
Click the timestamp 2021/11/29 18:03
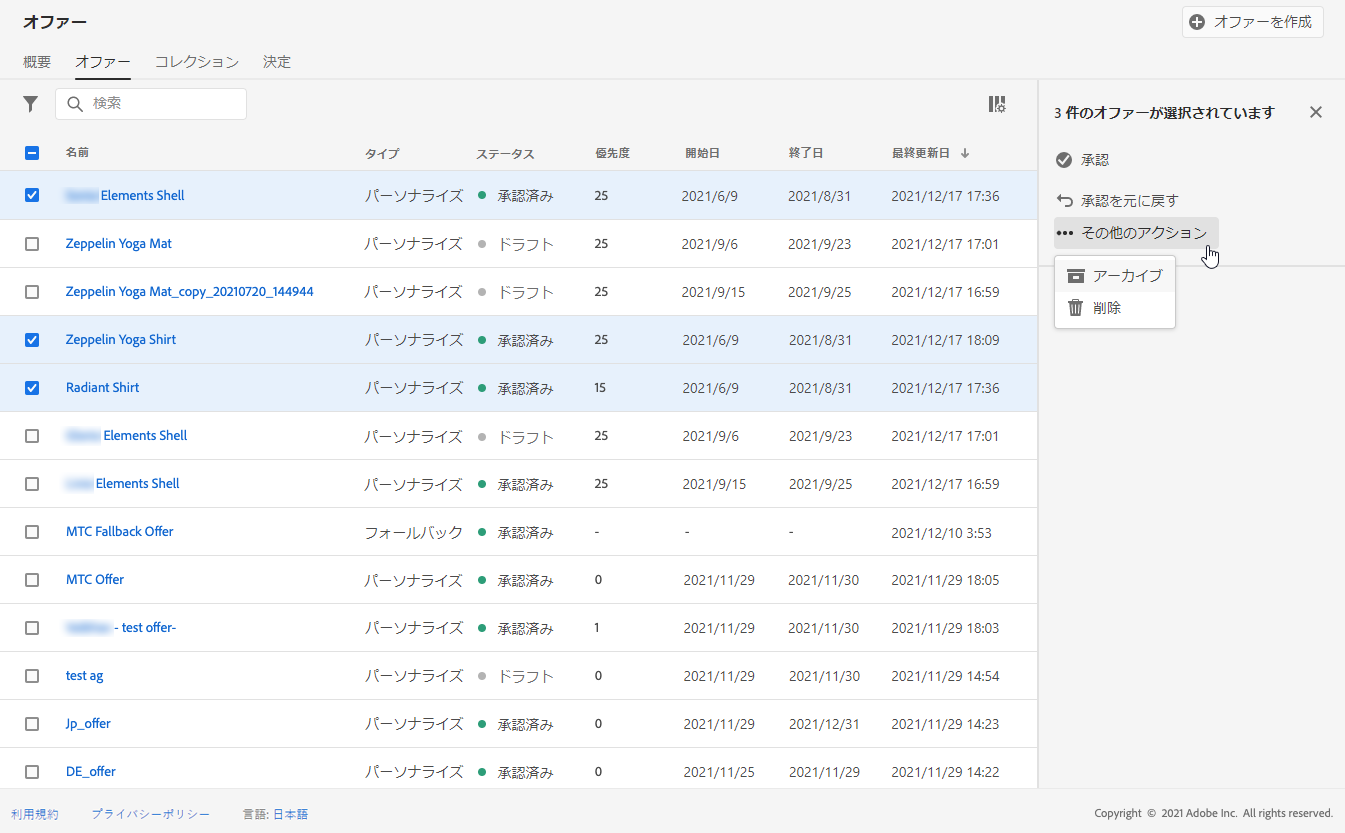945,628
